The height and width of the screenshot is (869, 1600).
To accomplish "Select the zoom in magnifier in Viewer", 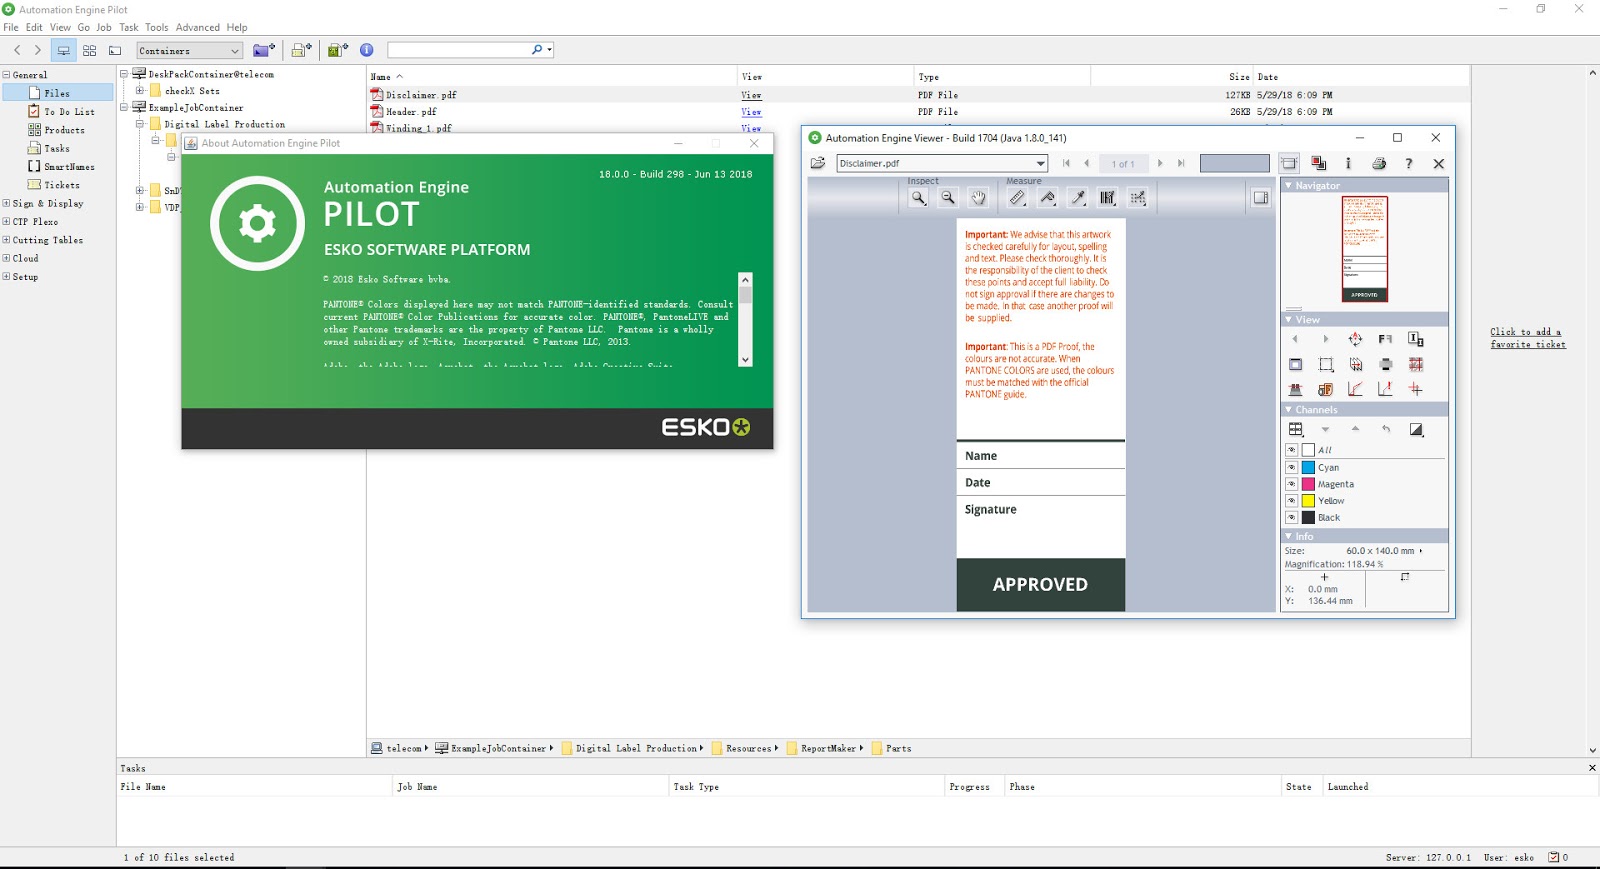I will [x=918, y=198].
